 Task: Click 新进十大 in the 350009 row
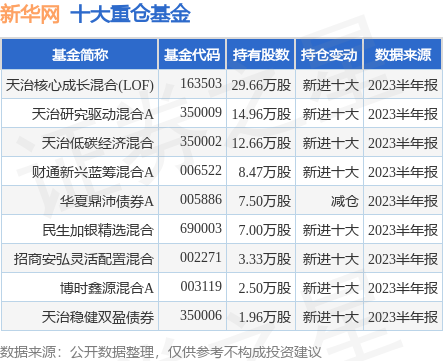[331, 114]
